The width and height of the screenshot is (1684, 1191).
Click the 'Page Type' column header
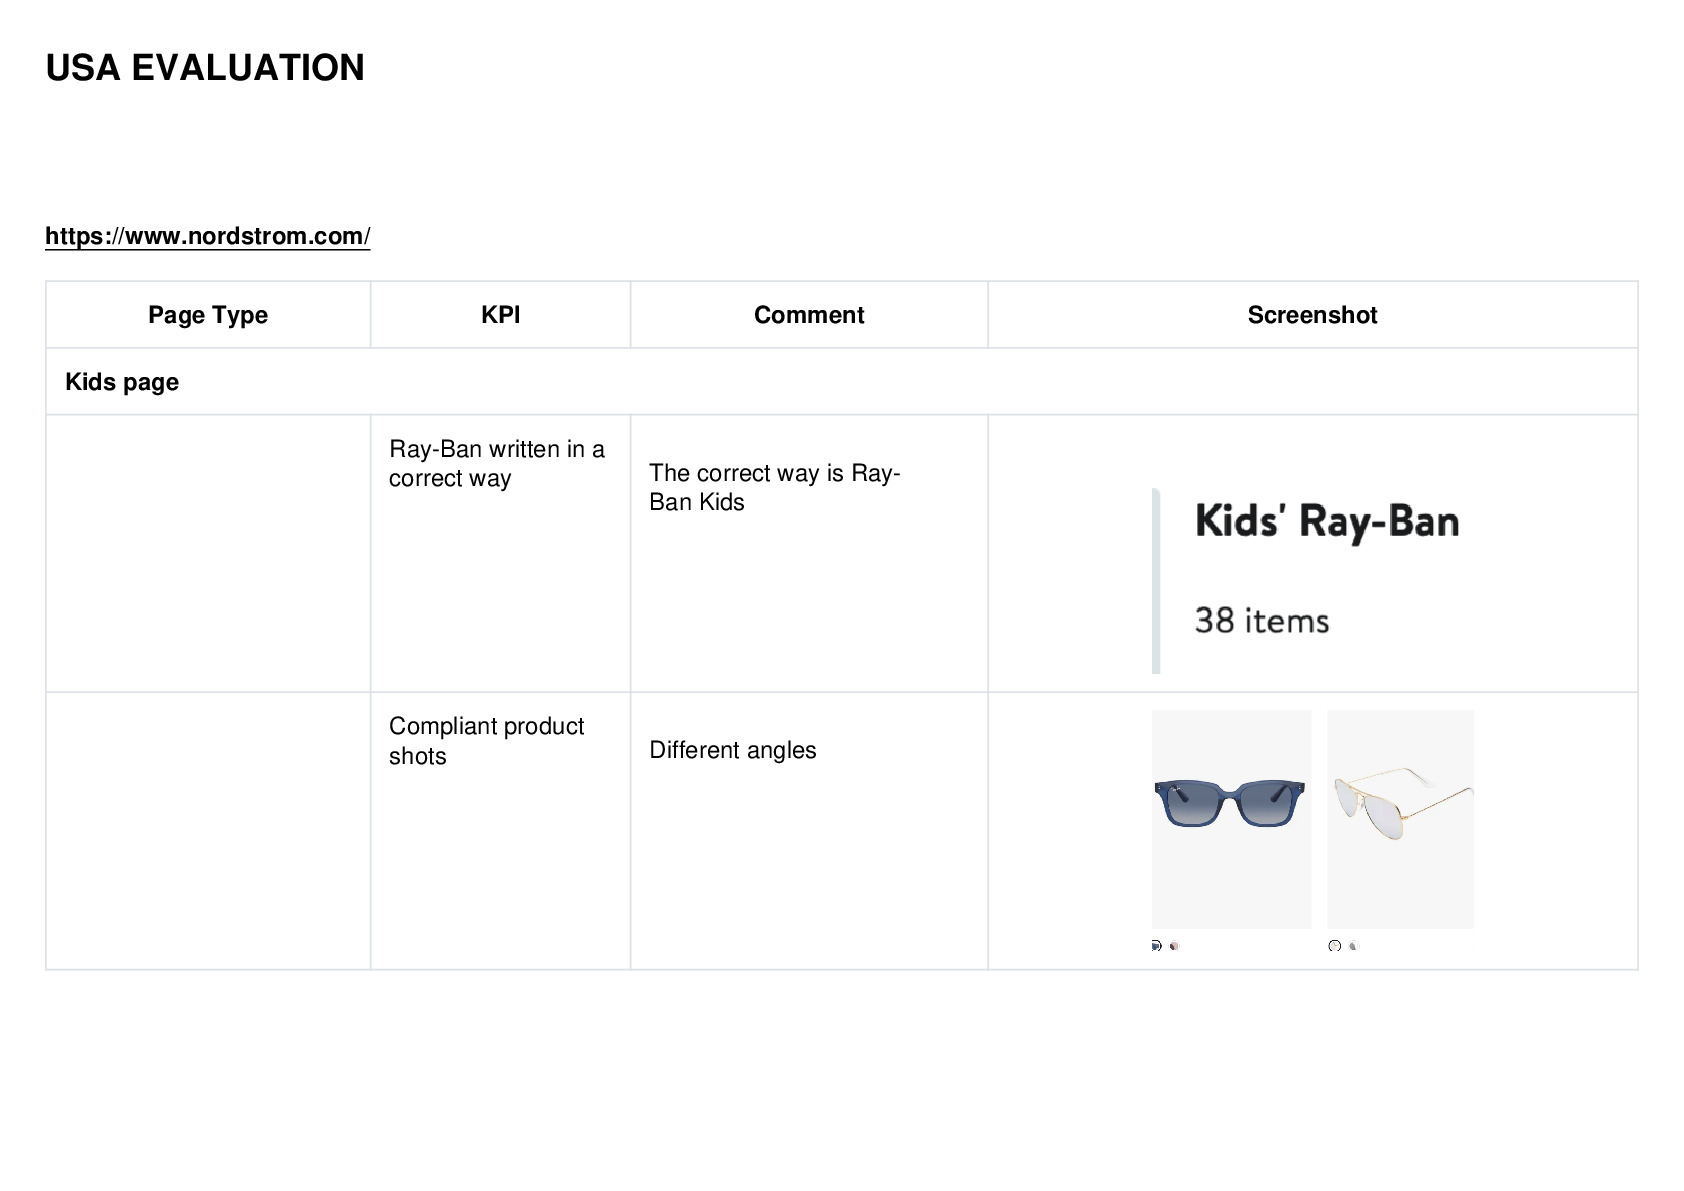coord(208,315)
